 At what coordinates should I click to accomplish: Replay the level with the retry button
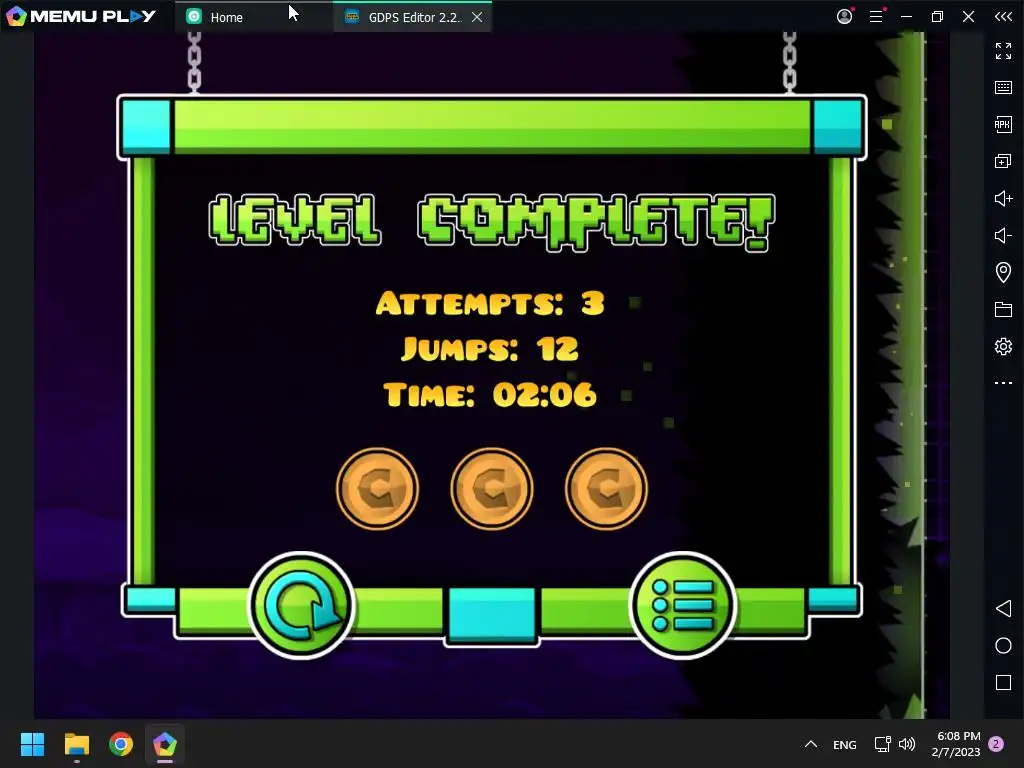pyautogui.click(x=301, y=605)
